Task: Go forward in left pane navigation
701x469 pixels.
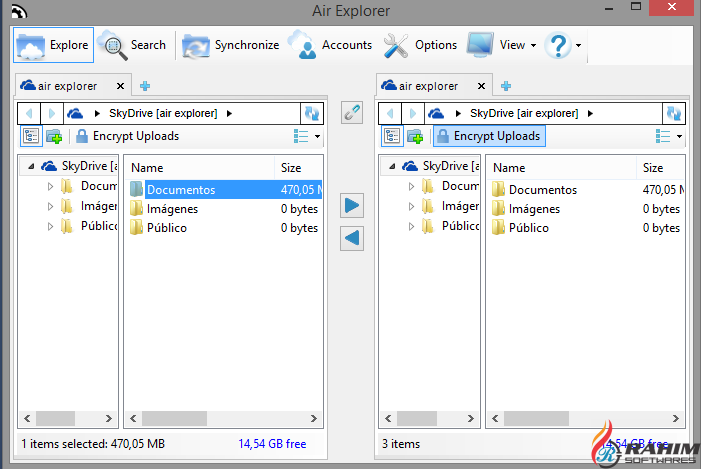Action: pos(52,114)
